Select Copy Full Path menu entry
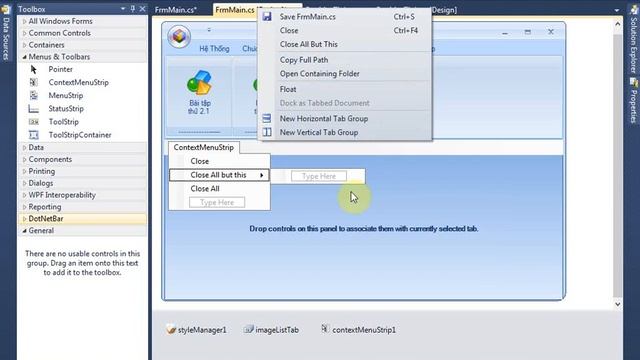The height and width of the screenshot is (360, 640). pos(344,60)
